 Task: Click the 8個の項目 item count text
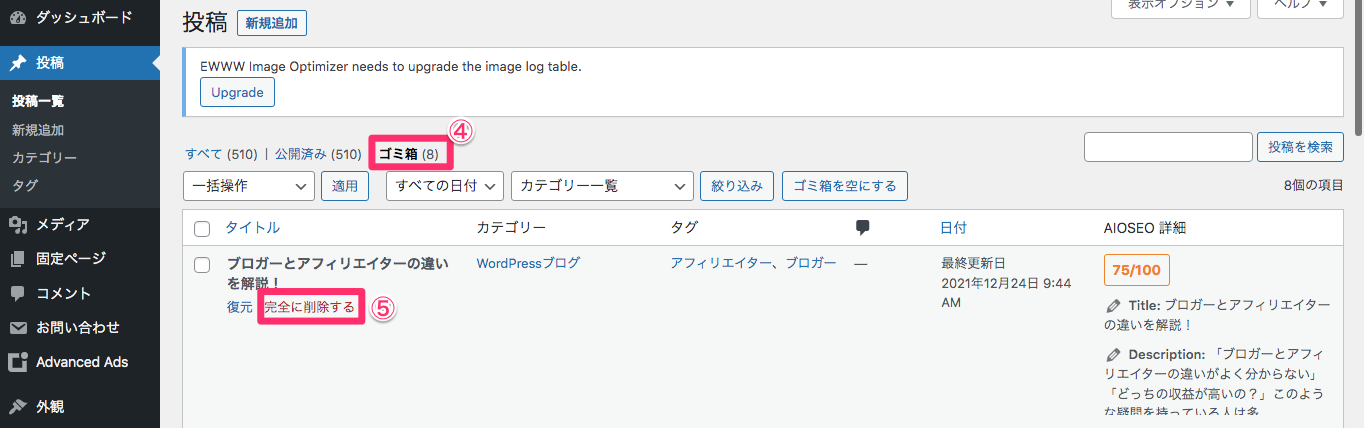coord(1313,186)
